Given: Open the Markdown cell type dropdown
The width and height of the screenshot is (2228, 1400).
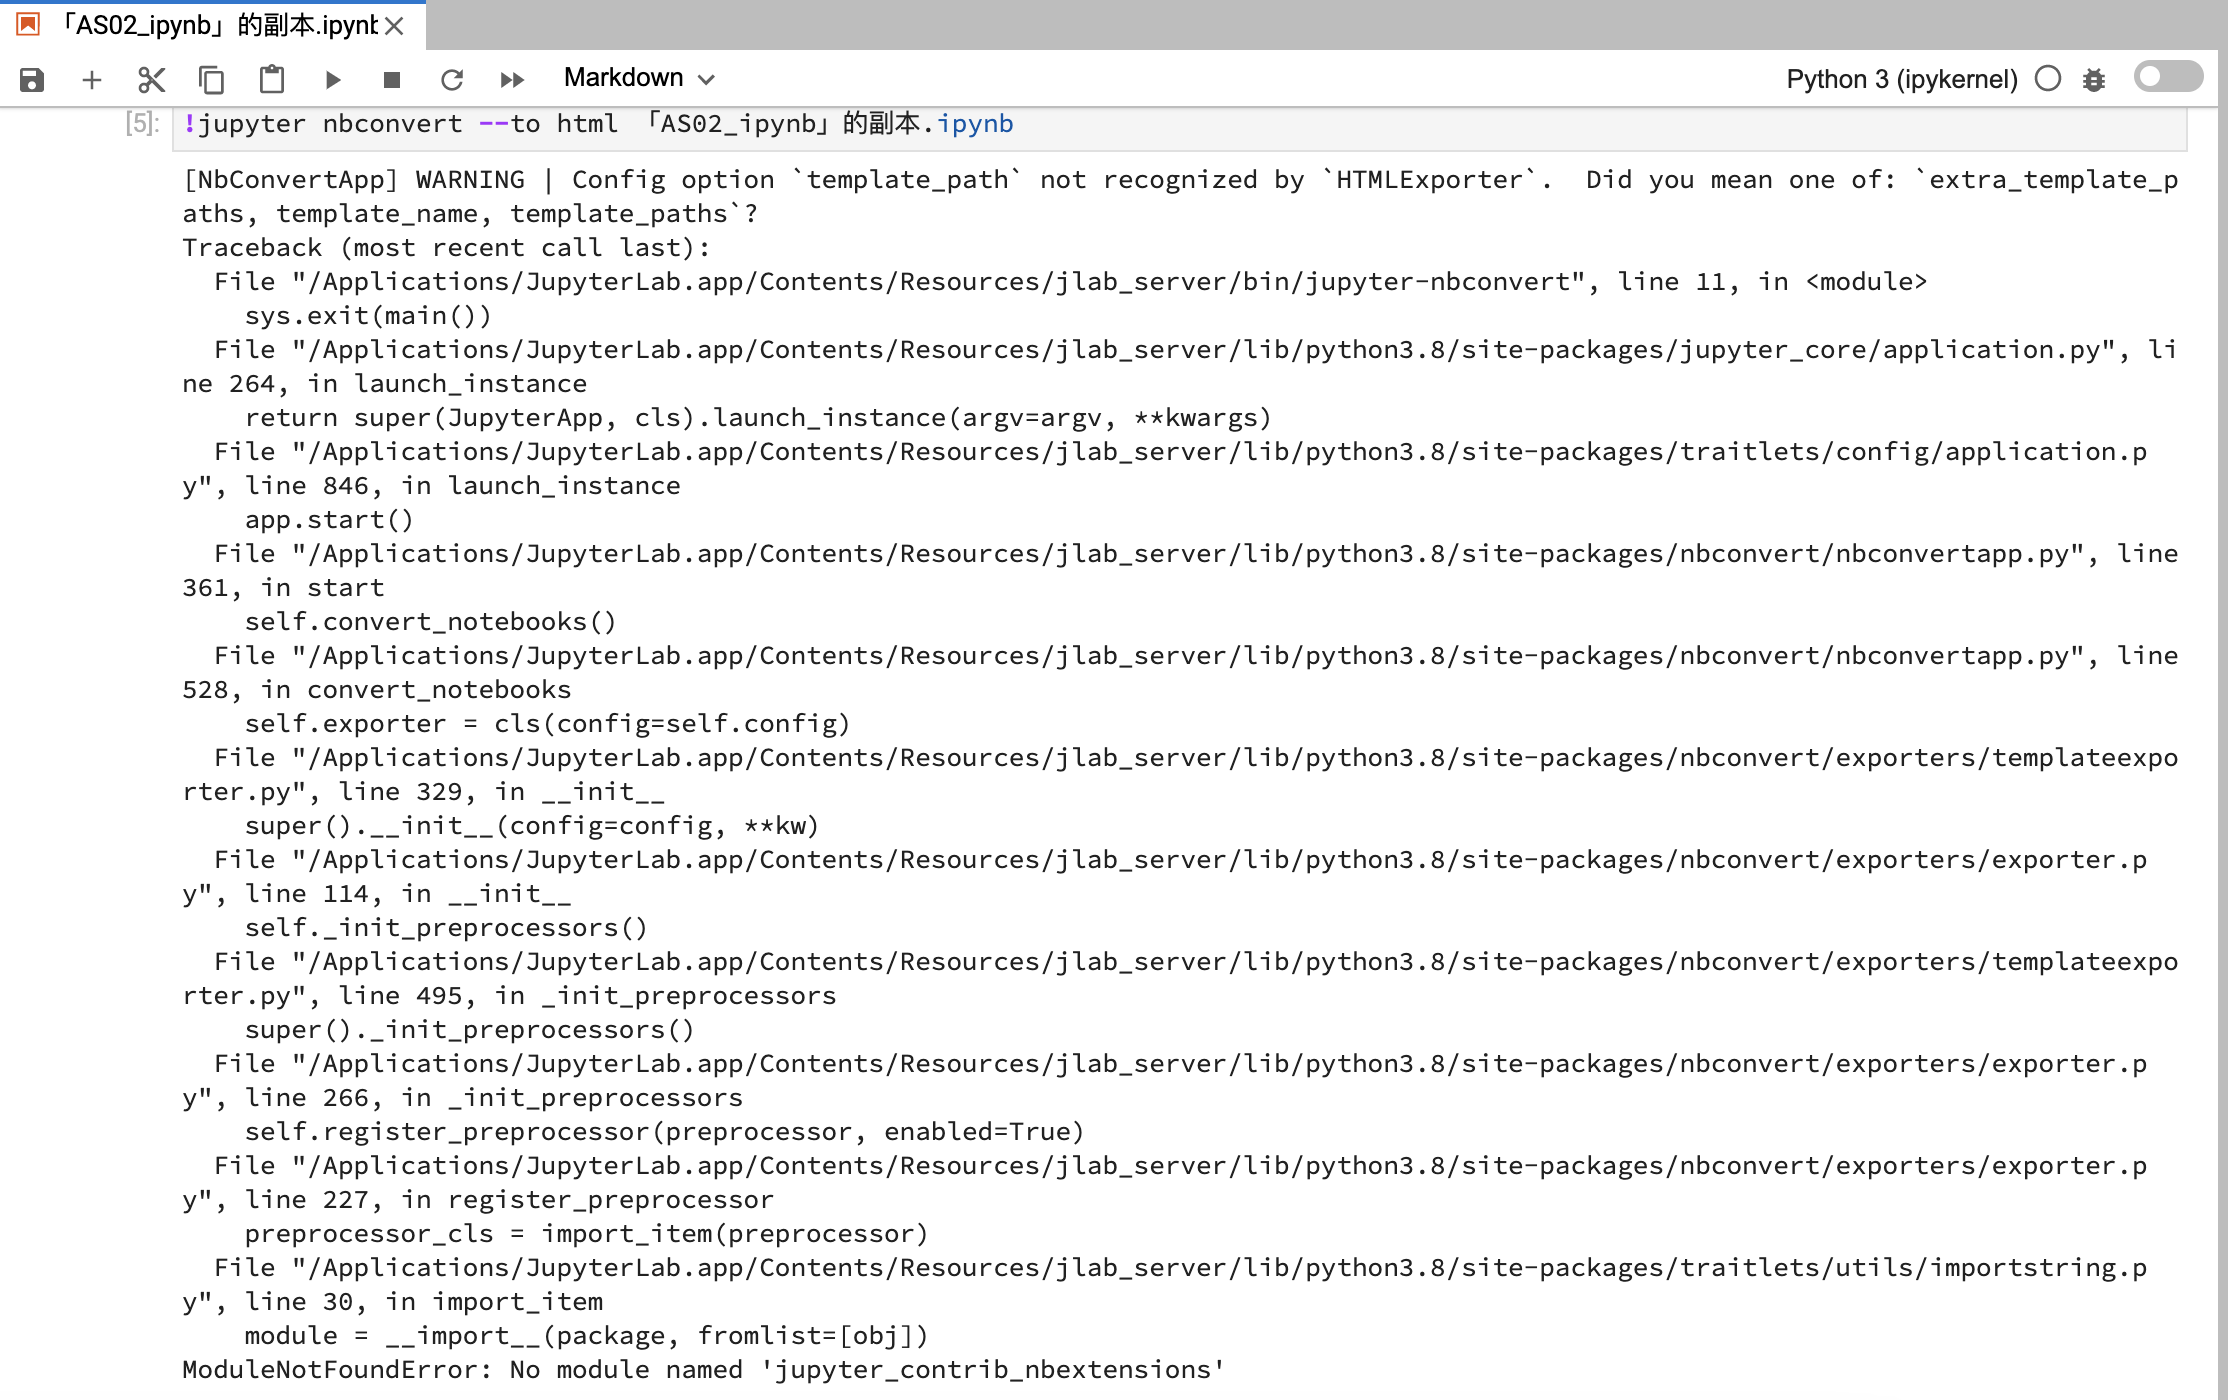Looking at the screenshot, I should [x=625, y=78].
